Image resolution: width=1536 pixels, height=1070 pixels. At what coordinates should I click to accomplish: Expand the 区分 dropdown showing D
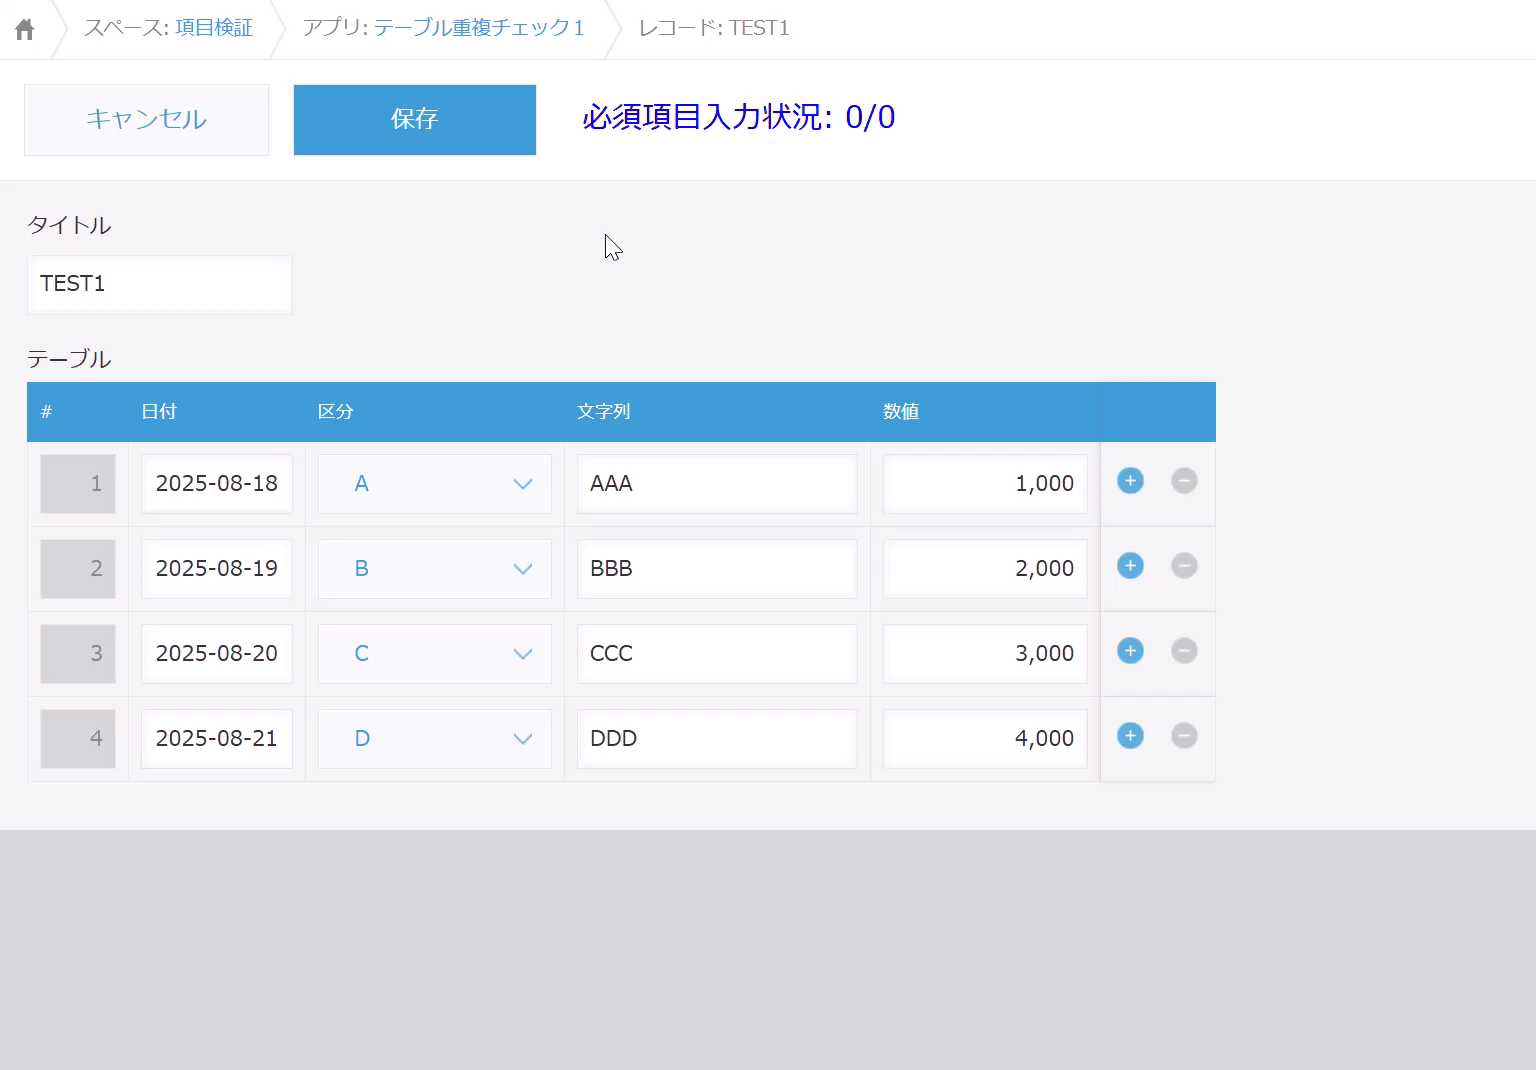(435, 739)
